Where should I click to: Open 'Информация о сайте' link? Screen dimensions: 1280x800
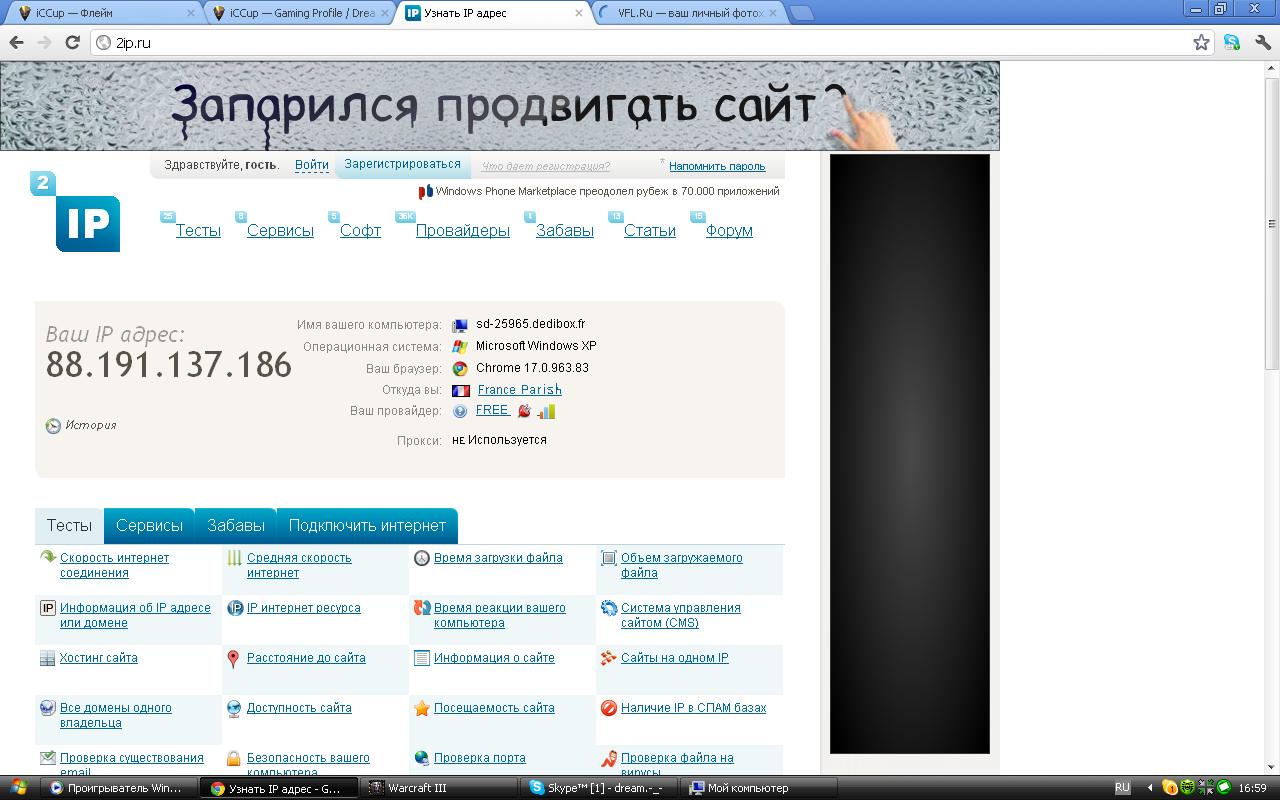tap(494, 658)
